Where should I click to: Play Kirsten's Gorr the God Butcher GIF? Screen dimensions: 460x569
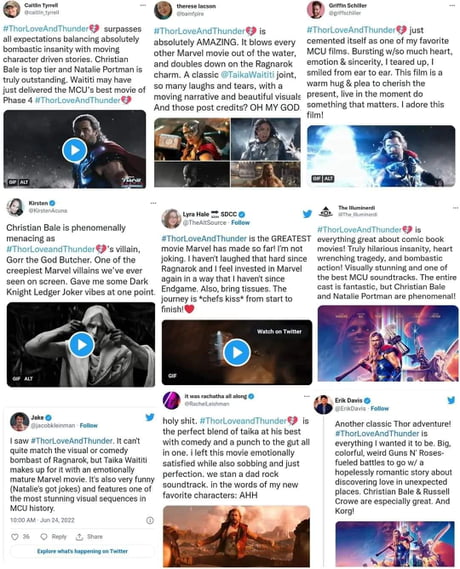(x=81, y=344)
